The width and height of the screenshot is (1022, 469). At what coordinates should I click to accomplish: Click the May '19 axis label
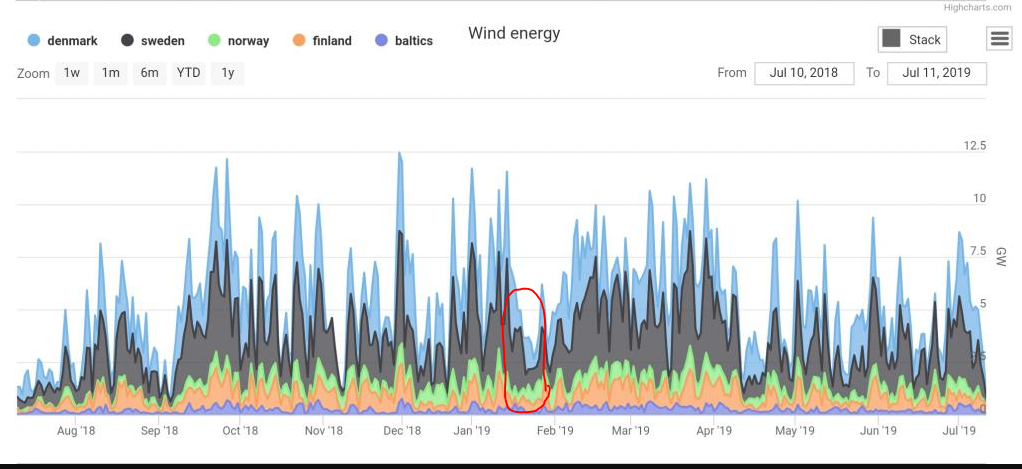(x=795, y=431)
